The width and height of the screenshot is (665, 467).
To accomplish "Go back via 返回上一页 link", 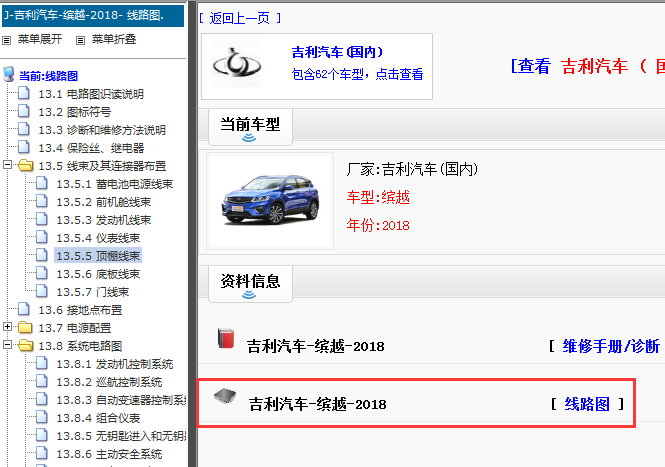I will pyautogui.click(x=240, y=18).
